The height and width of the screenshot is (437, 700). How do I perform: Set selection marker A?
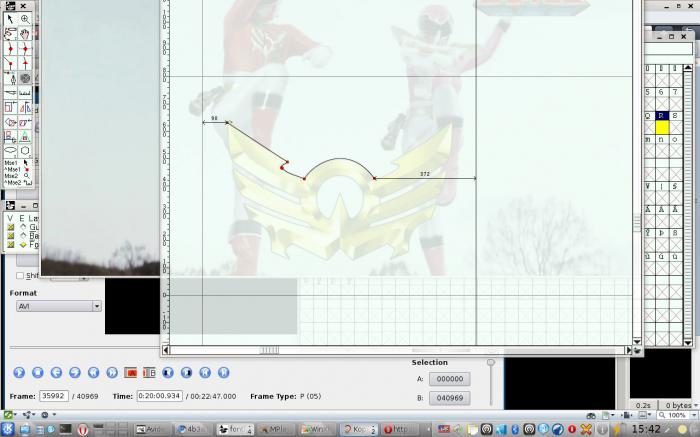pyautogui.click(x=130, y=372)
